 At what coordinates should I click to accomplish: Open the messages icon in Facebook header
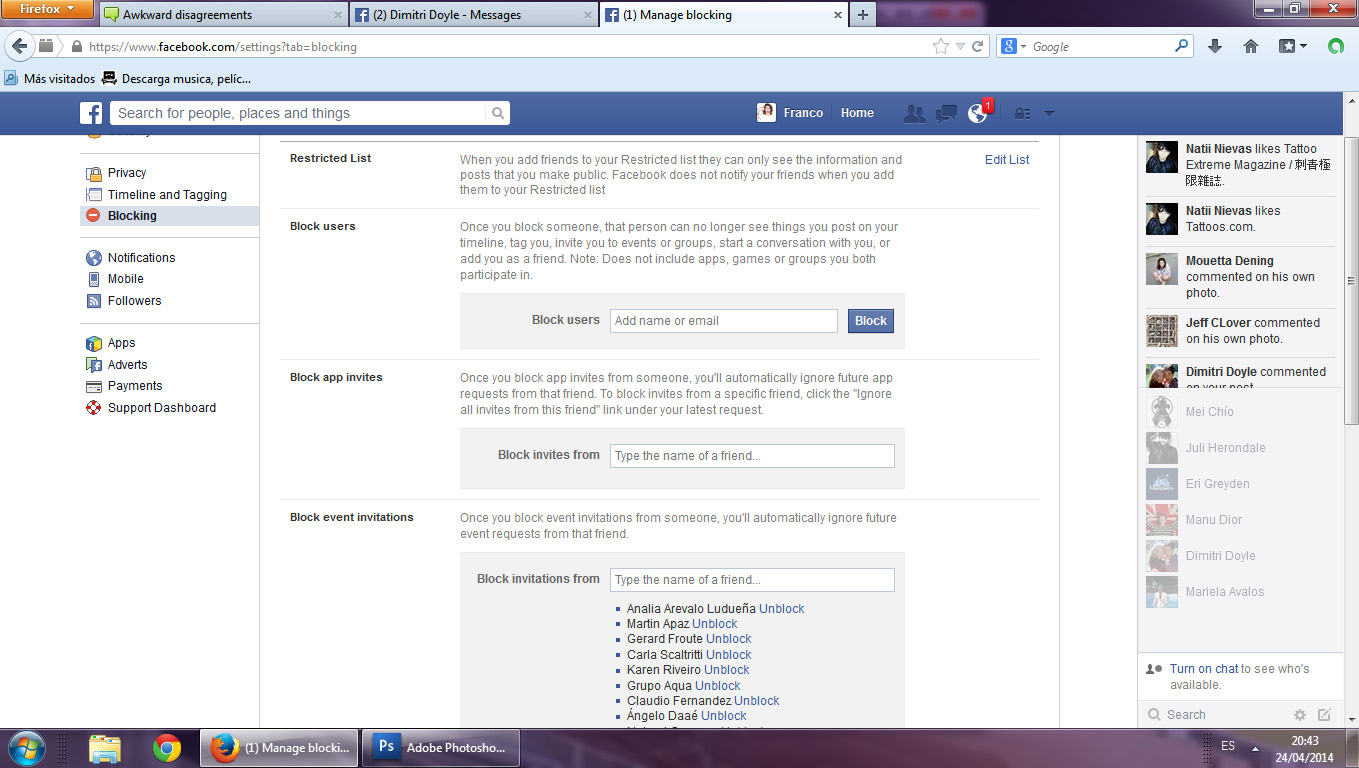[x=946, y=113]
